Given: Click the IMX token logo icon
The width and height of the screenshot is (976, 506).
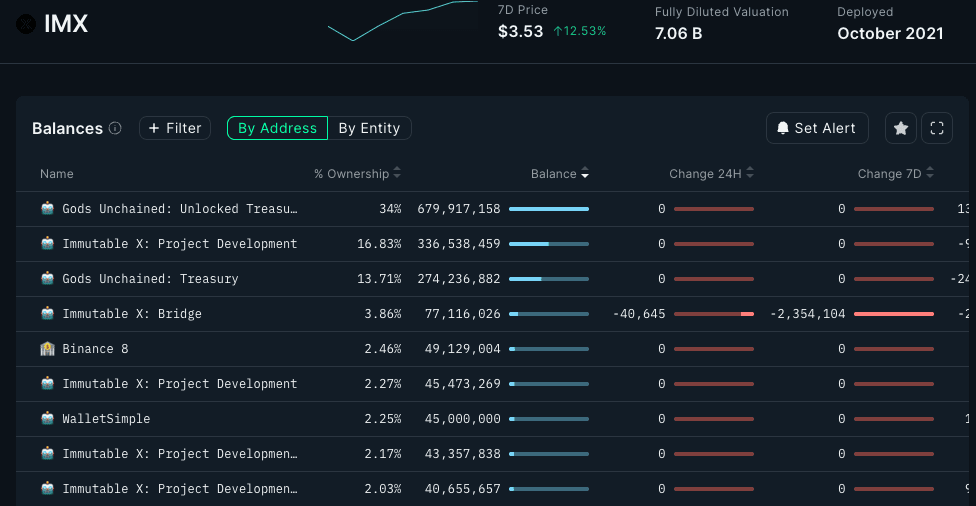Looking at the screenshot, I should (x=25, y=24).
